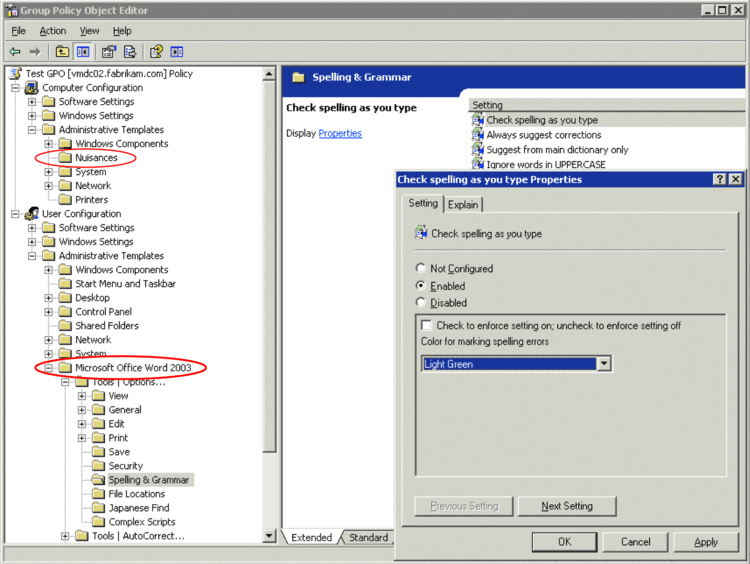Click the Up one level folder icon
The height and width of the screenshot is (564, 750).
[62, 52]
